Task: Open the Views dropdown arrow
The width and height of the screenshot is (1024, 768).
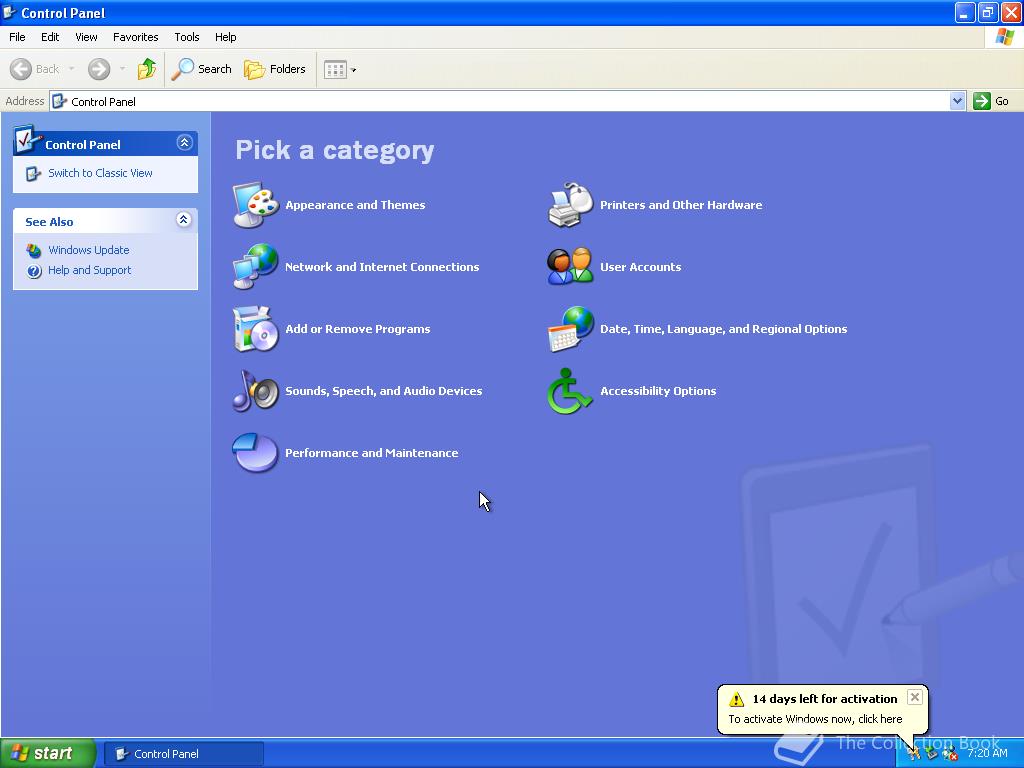Action: [x=354, y=70]
